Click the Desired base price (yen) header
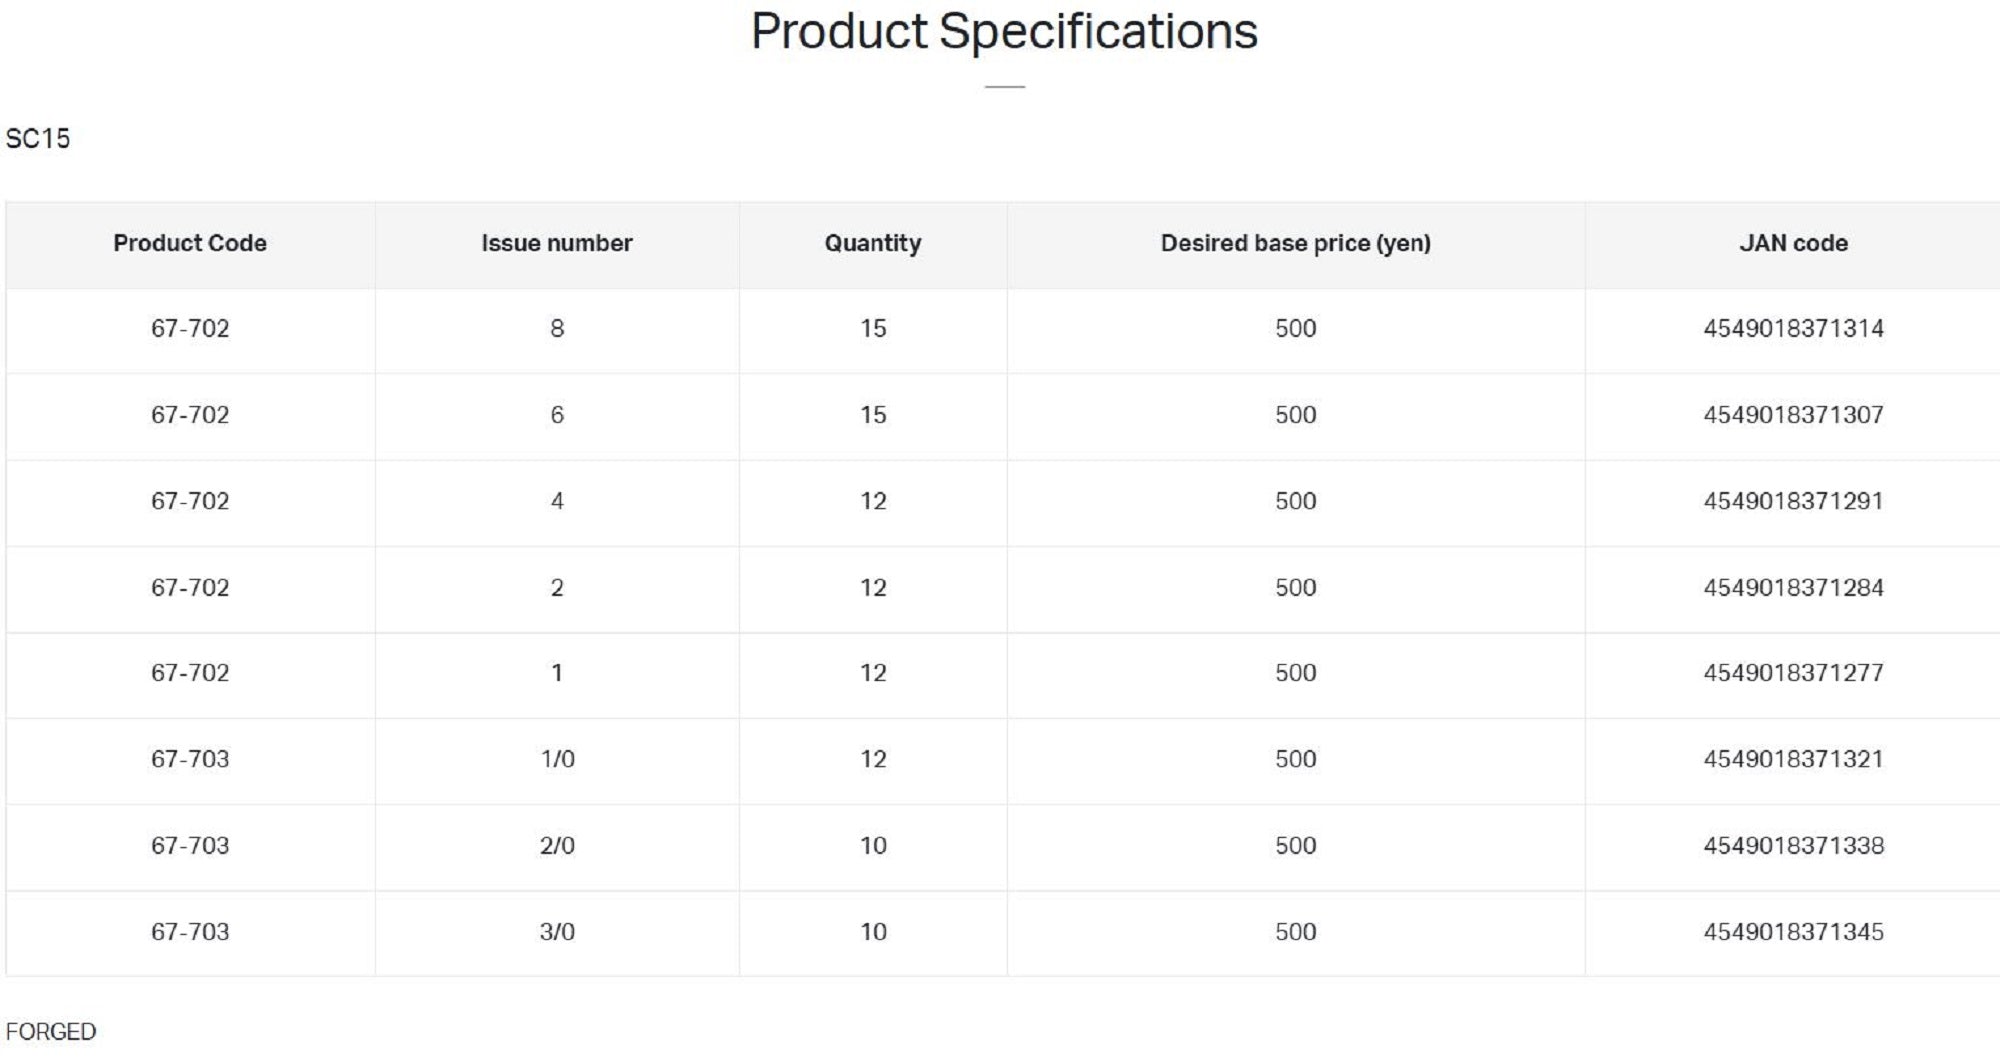 coord(1295,243)
